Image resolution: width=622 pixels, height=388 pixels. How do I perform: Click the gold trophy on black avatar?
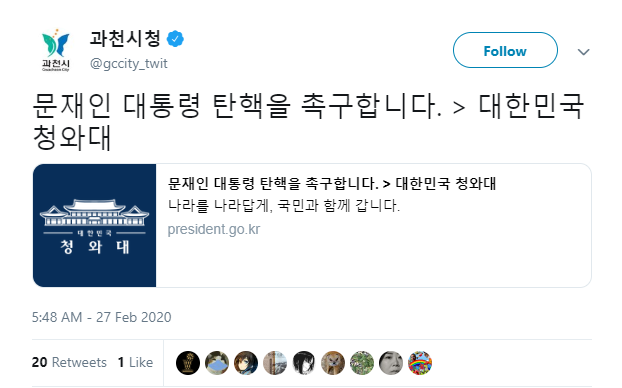188,363
